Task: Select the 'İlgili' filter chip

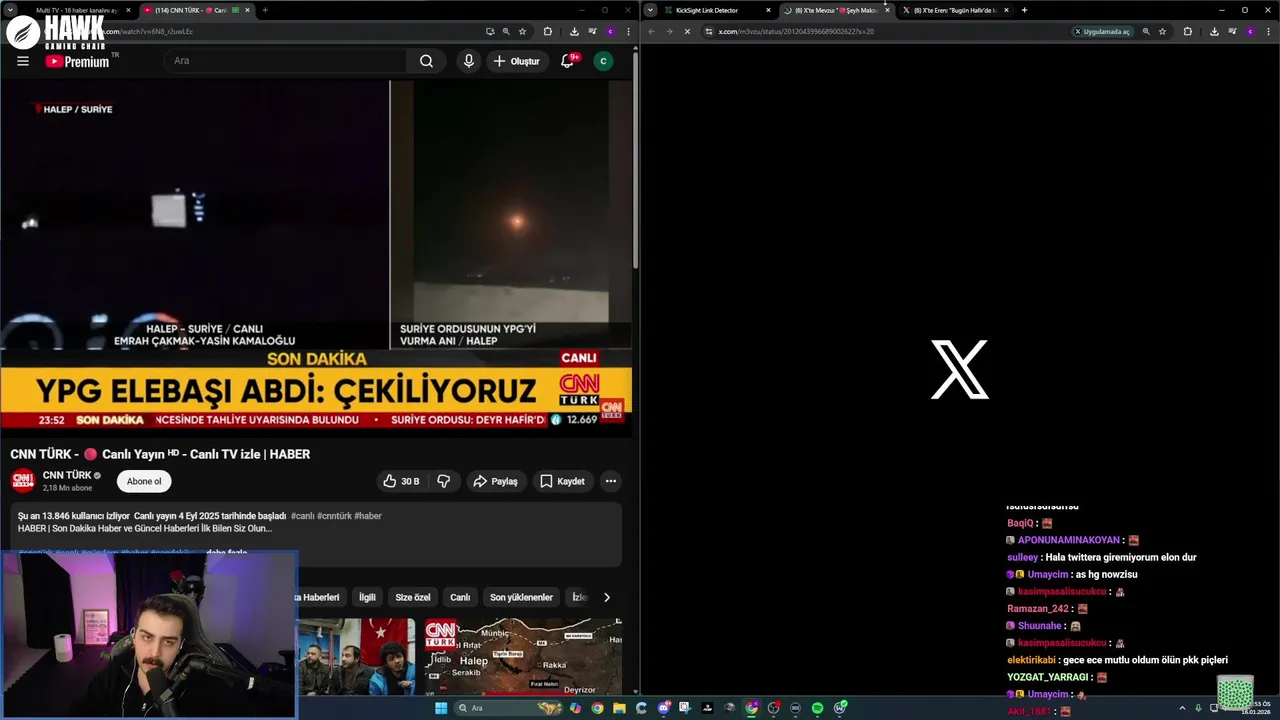Action: coord(367,597)
